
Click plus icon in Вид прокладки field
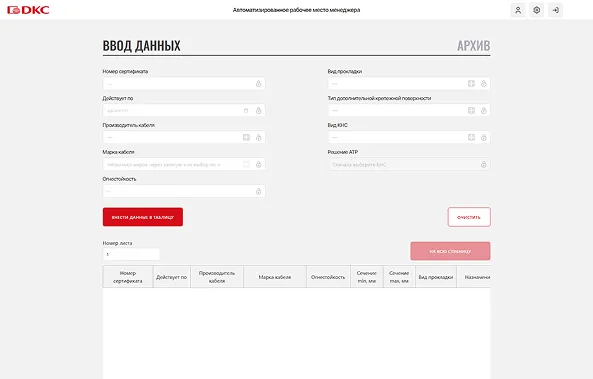[x=471, y=84]
